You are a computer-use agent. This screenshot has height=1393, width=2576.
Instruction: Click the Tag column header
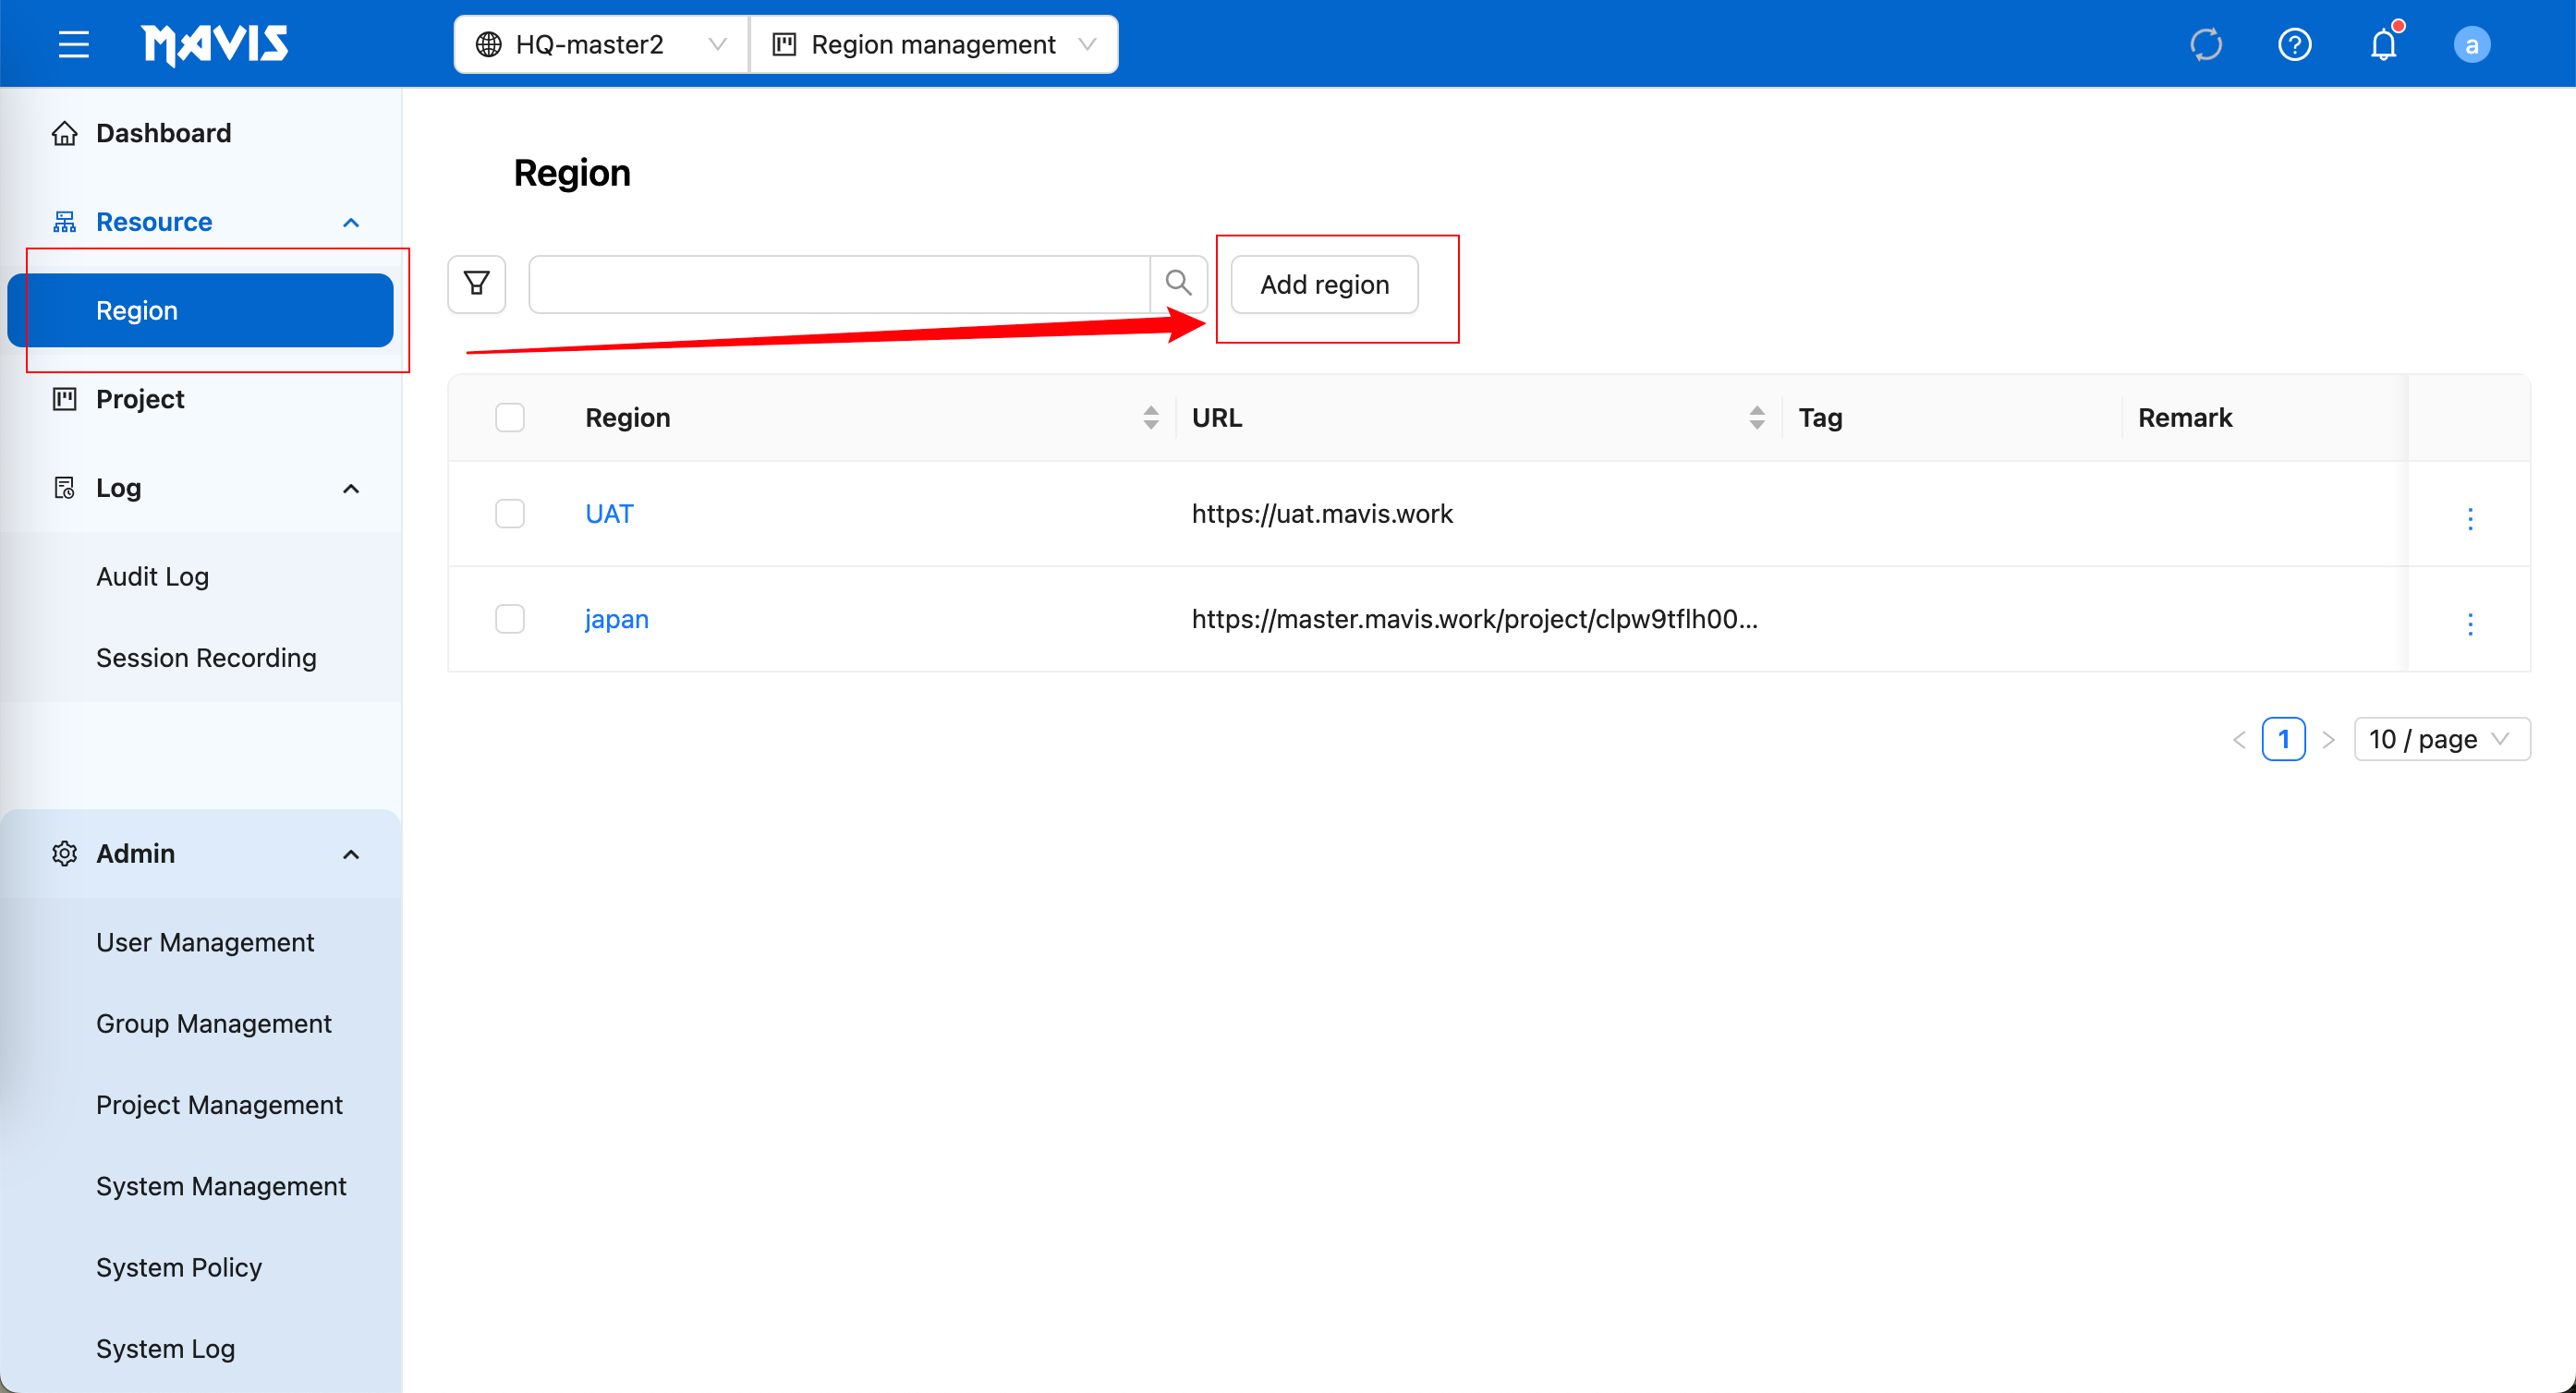1820,417
